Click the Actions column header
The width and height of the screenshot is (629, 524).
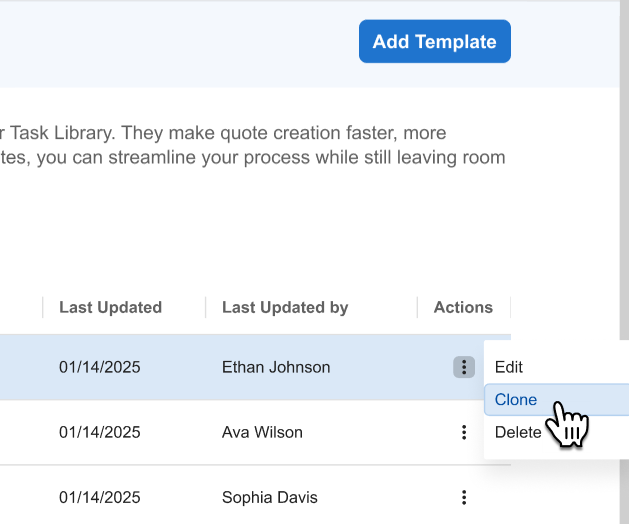point(463,307)
